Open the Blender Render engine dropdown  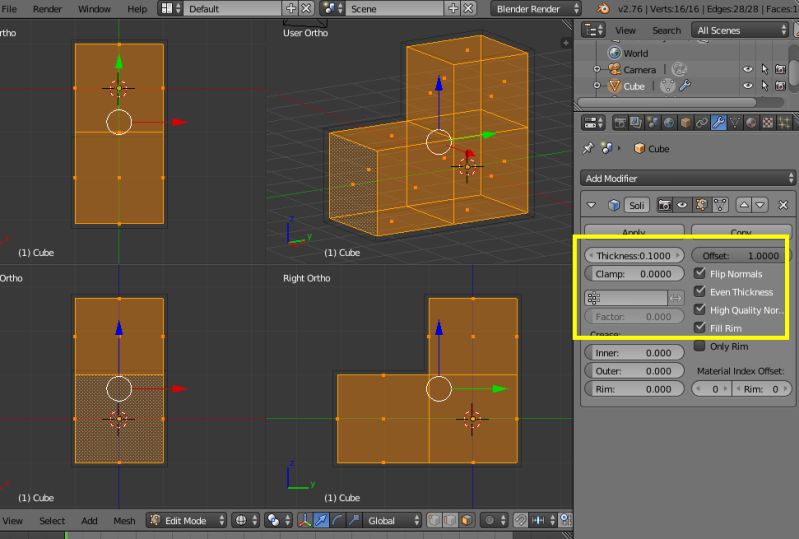pos(536,9)
